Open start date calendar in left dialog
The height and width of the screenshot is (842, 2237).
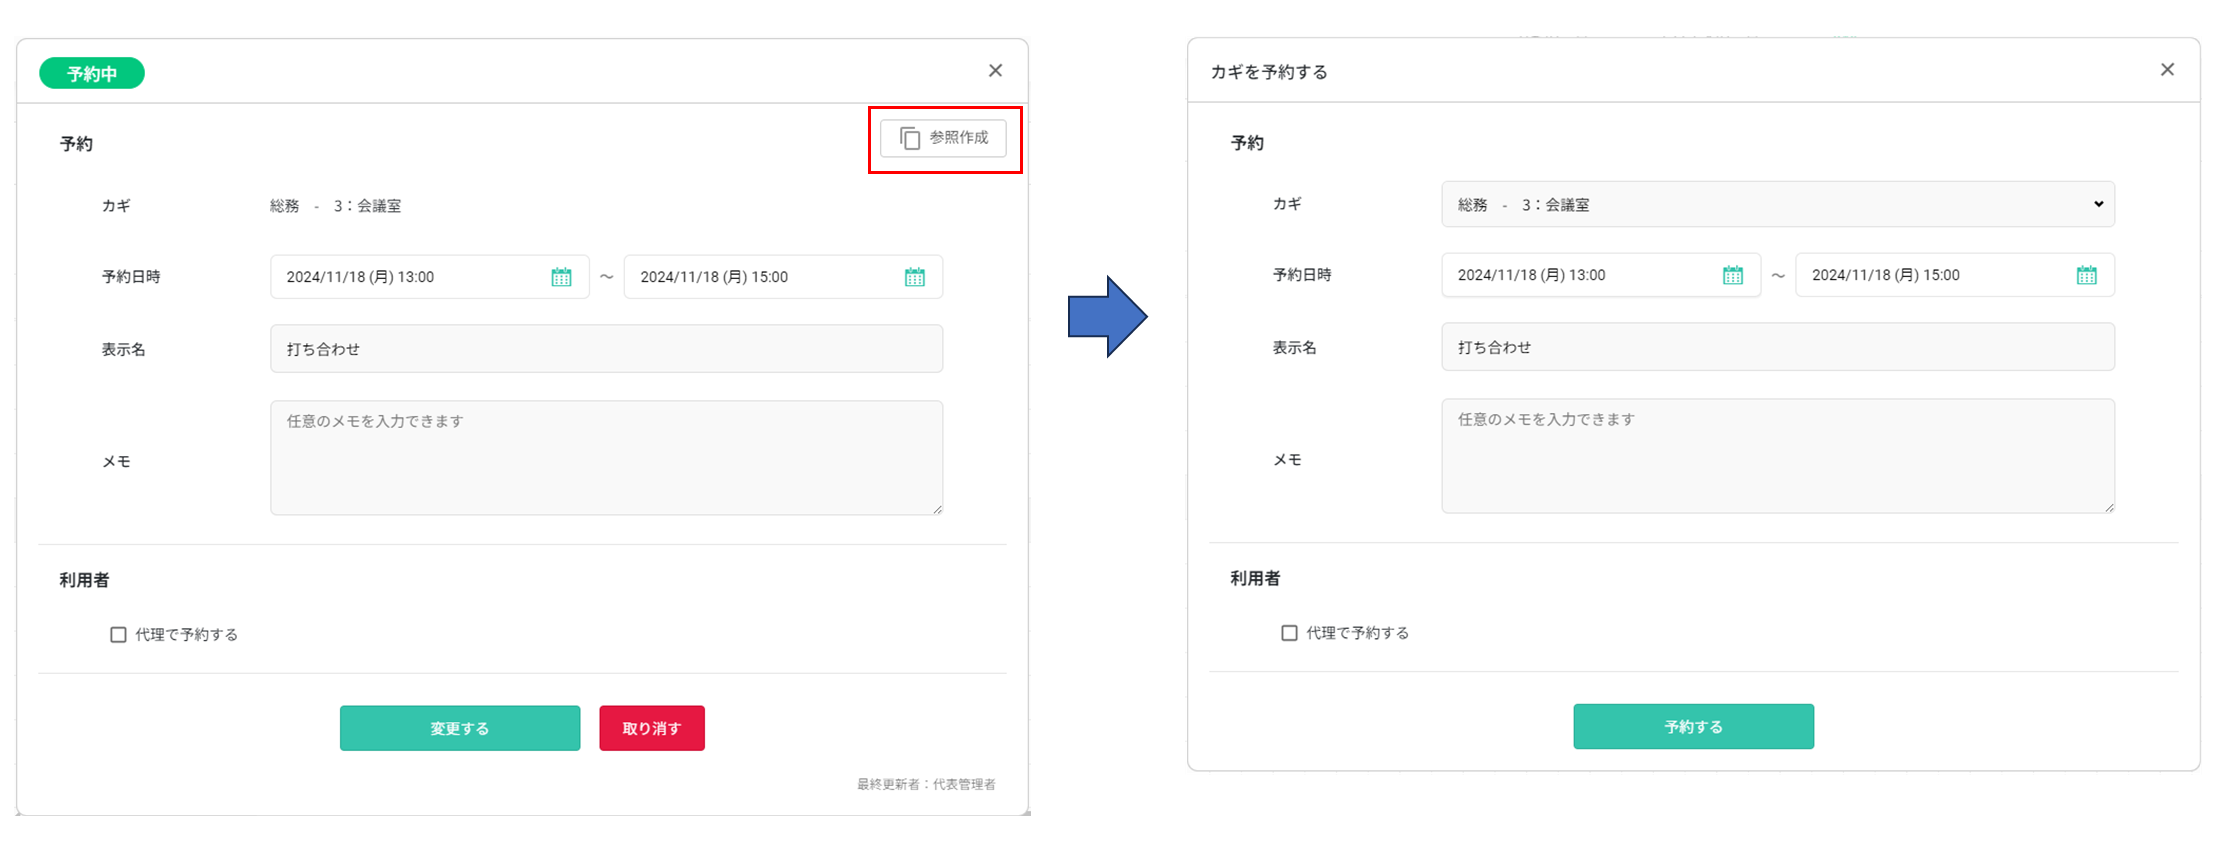click(561, 277)
